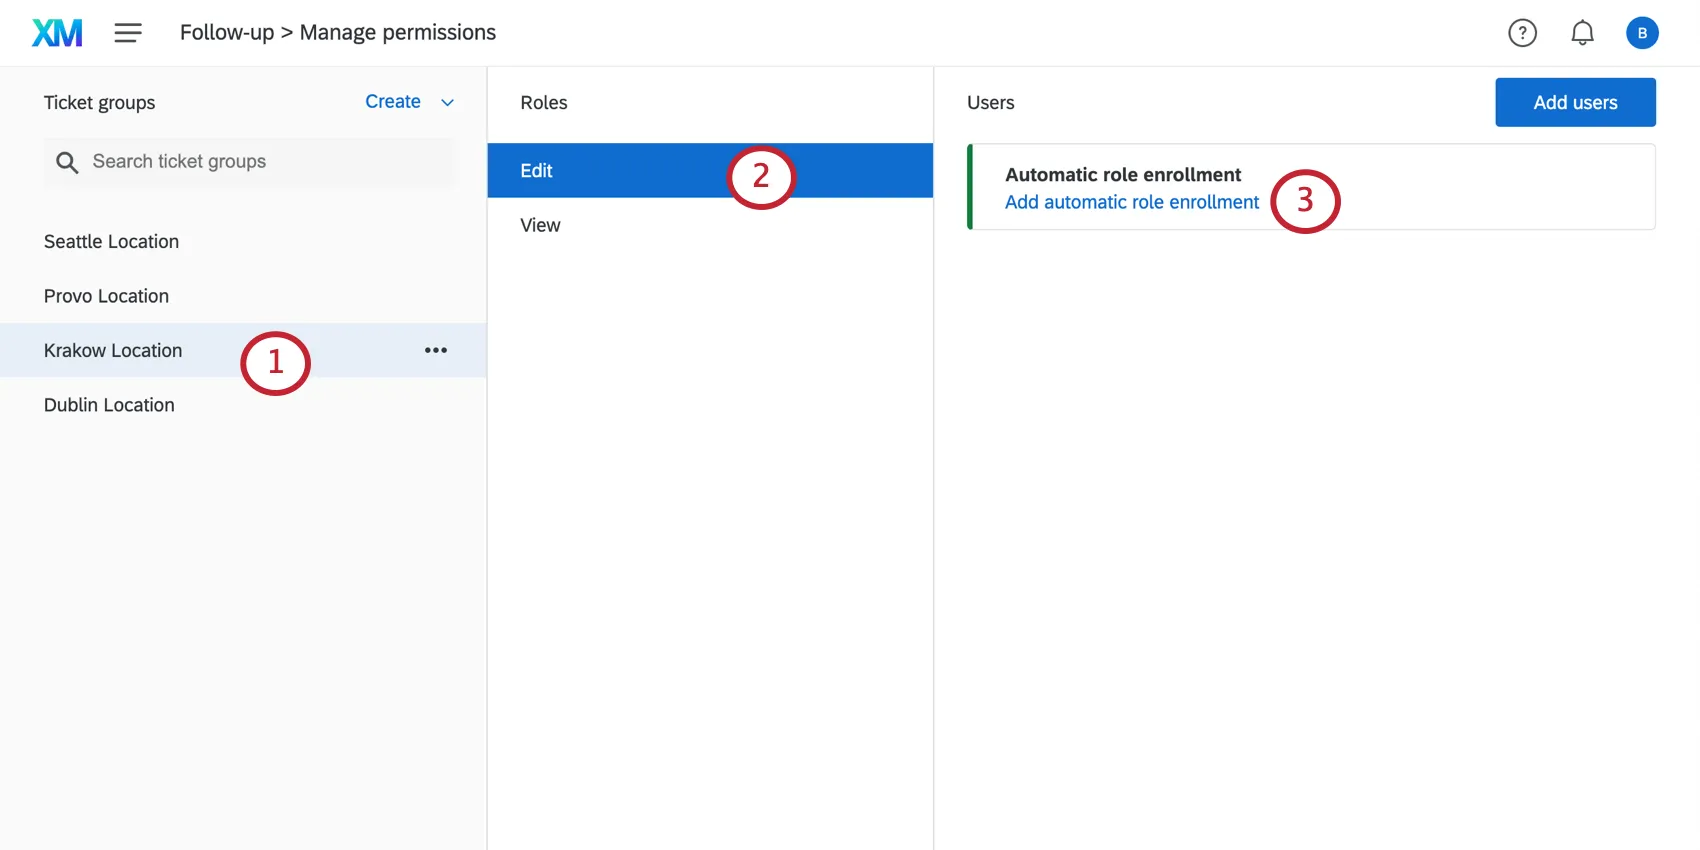Go to the Follow-up breadcrumb
Screen dimensions: 1700x850
point(226,33)
